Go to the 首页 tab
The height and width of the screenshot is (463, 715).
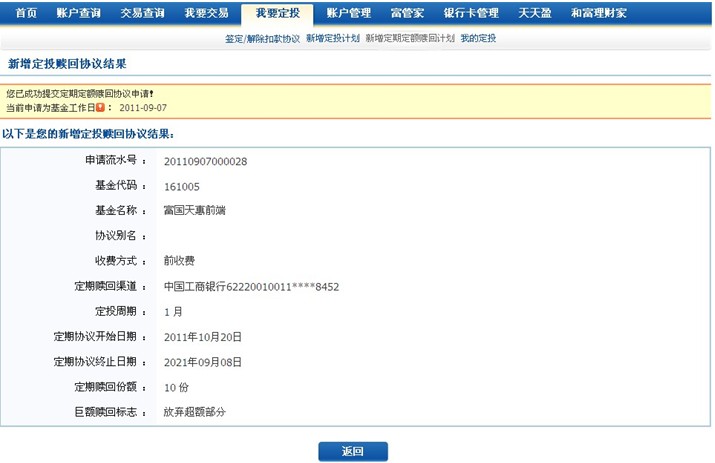(26, 13)
